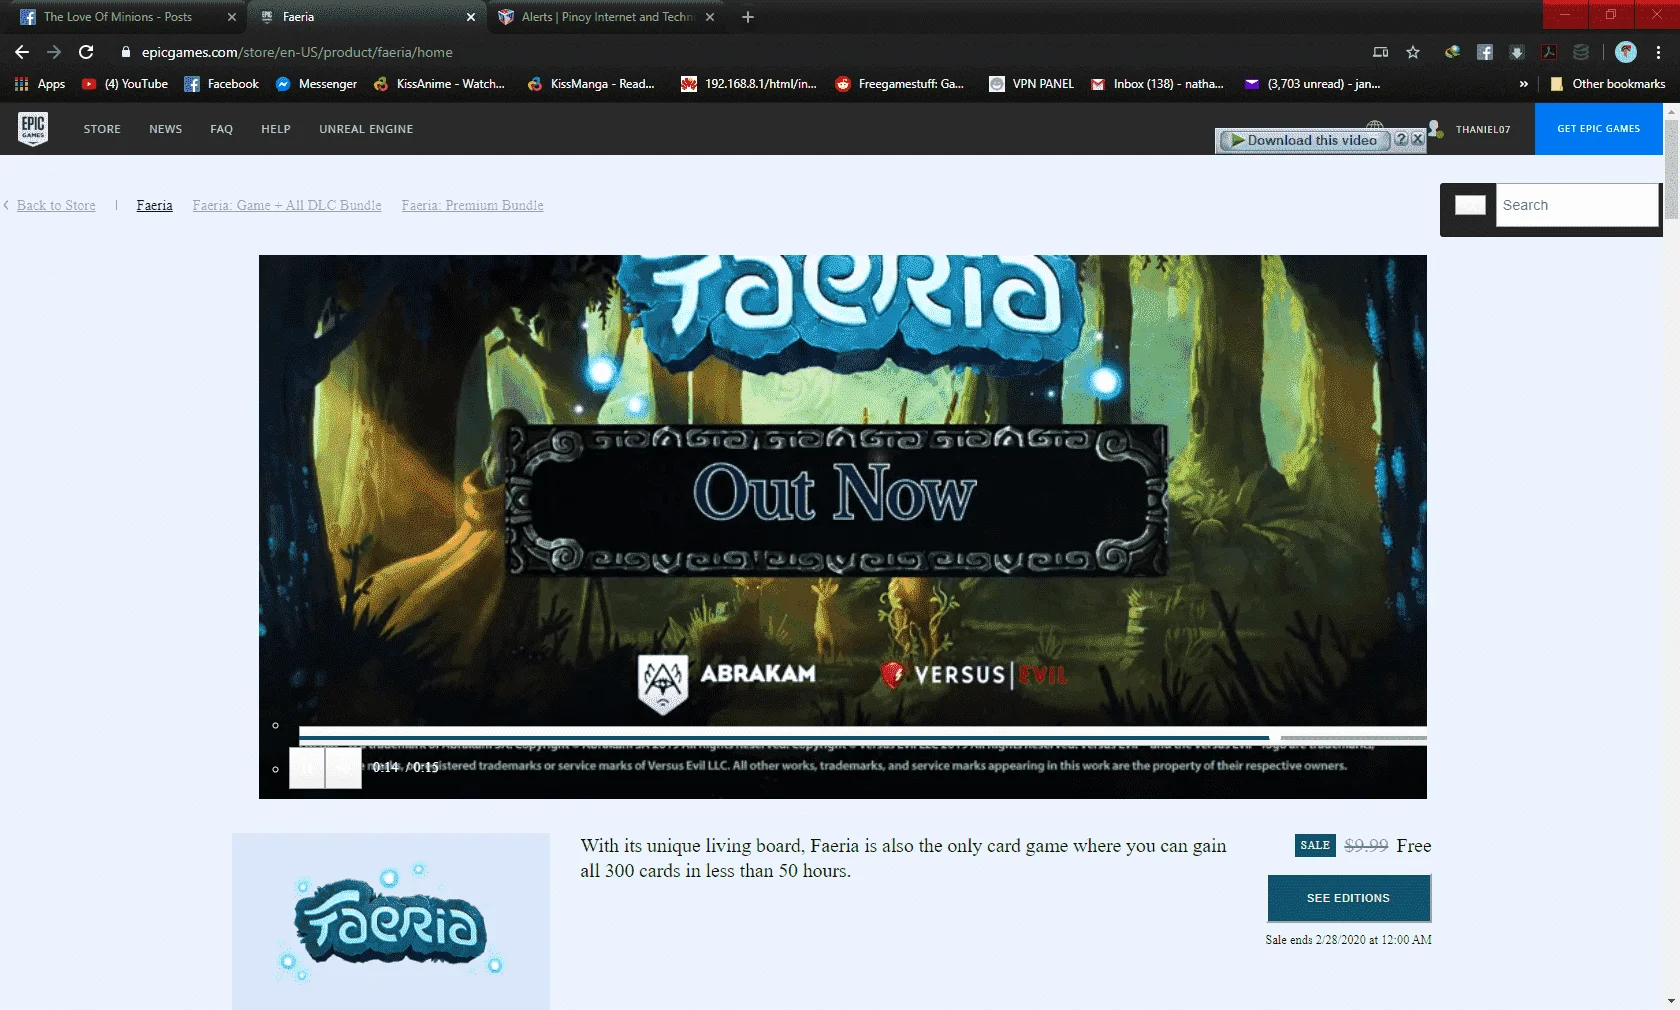
Task: Bookmark this page with the star icon
Action: tap(1413, 52)
